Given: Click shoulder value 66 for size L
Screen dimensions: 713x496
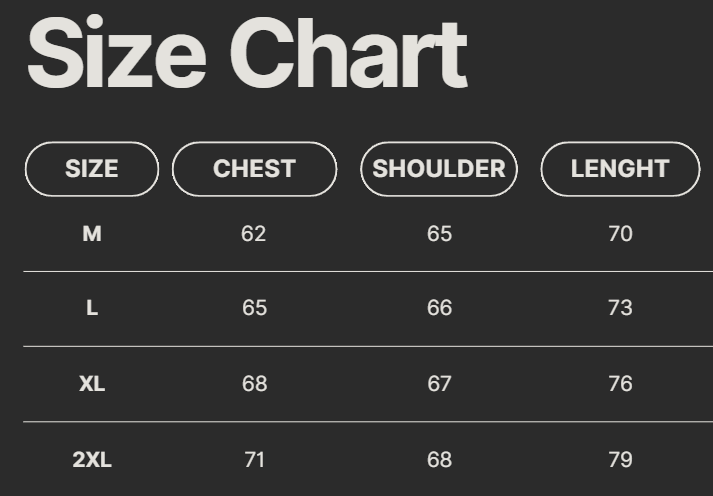Looking at the screenshot, I should tap(439, 308).
